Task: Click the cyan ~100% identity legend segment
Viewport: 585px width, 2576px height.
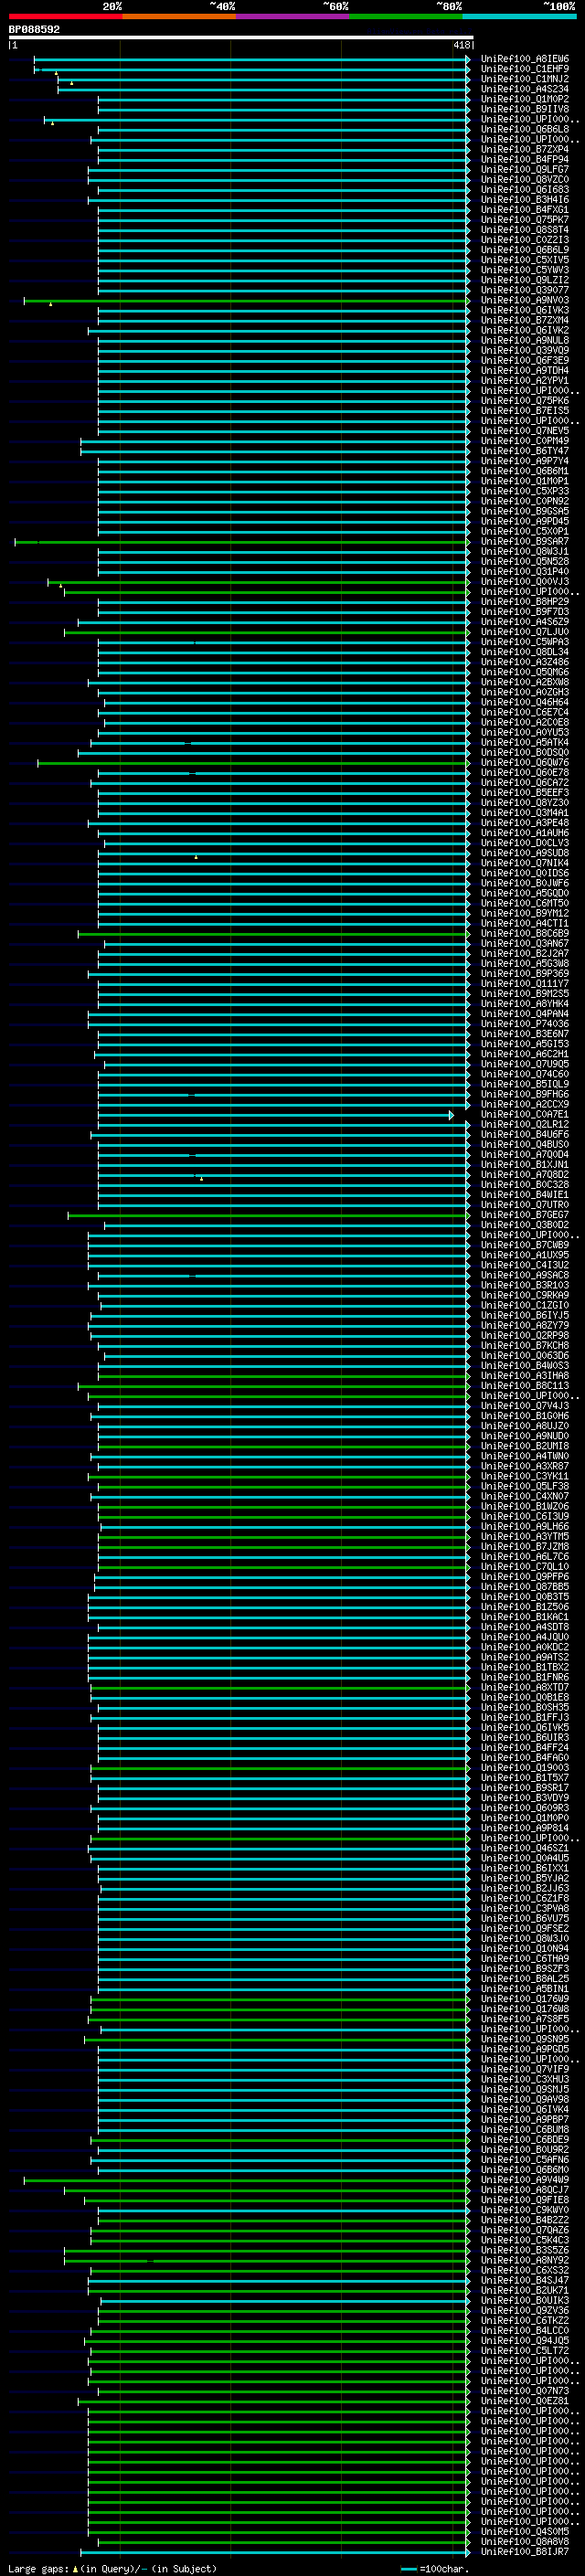Action: pyautogui.click(x=520, y=16)
